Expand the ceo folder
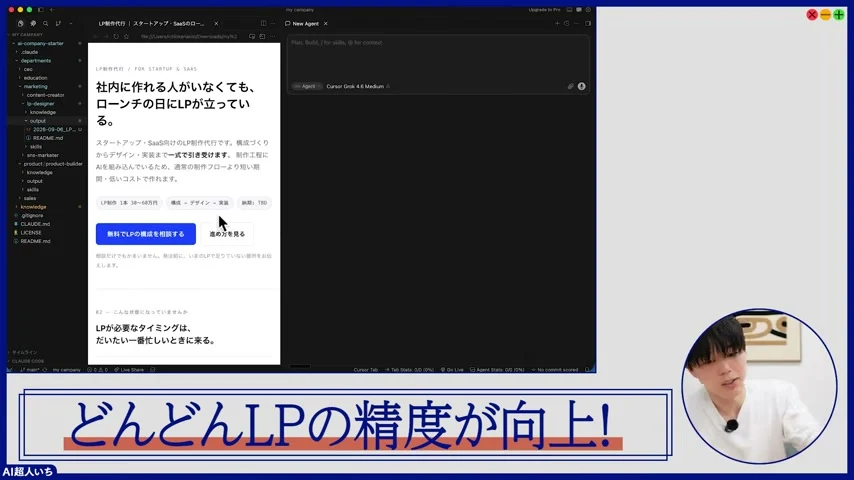Image resolution: width=854 pixels, height=480 pixels. click(x=28, y=69)
